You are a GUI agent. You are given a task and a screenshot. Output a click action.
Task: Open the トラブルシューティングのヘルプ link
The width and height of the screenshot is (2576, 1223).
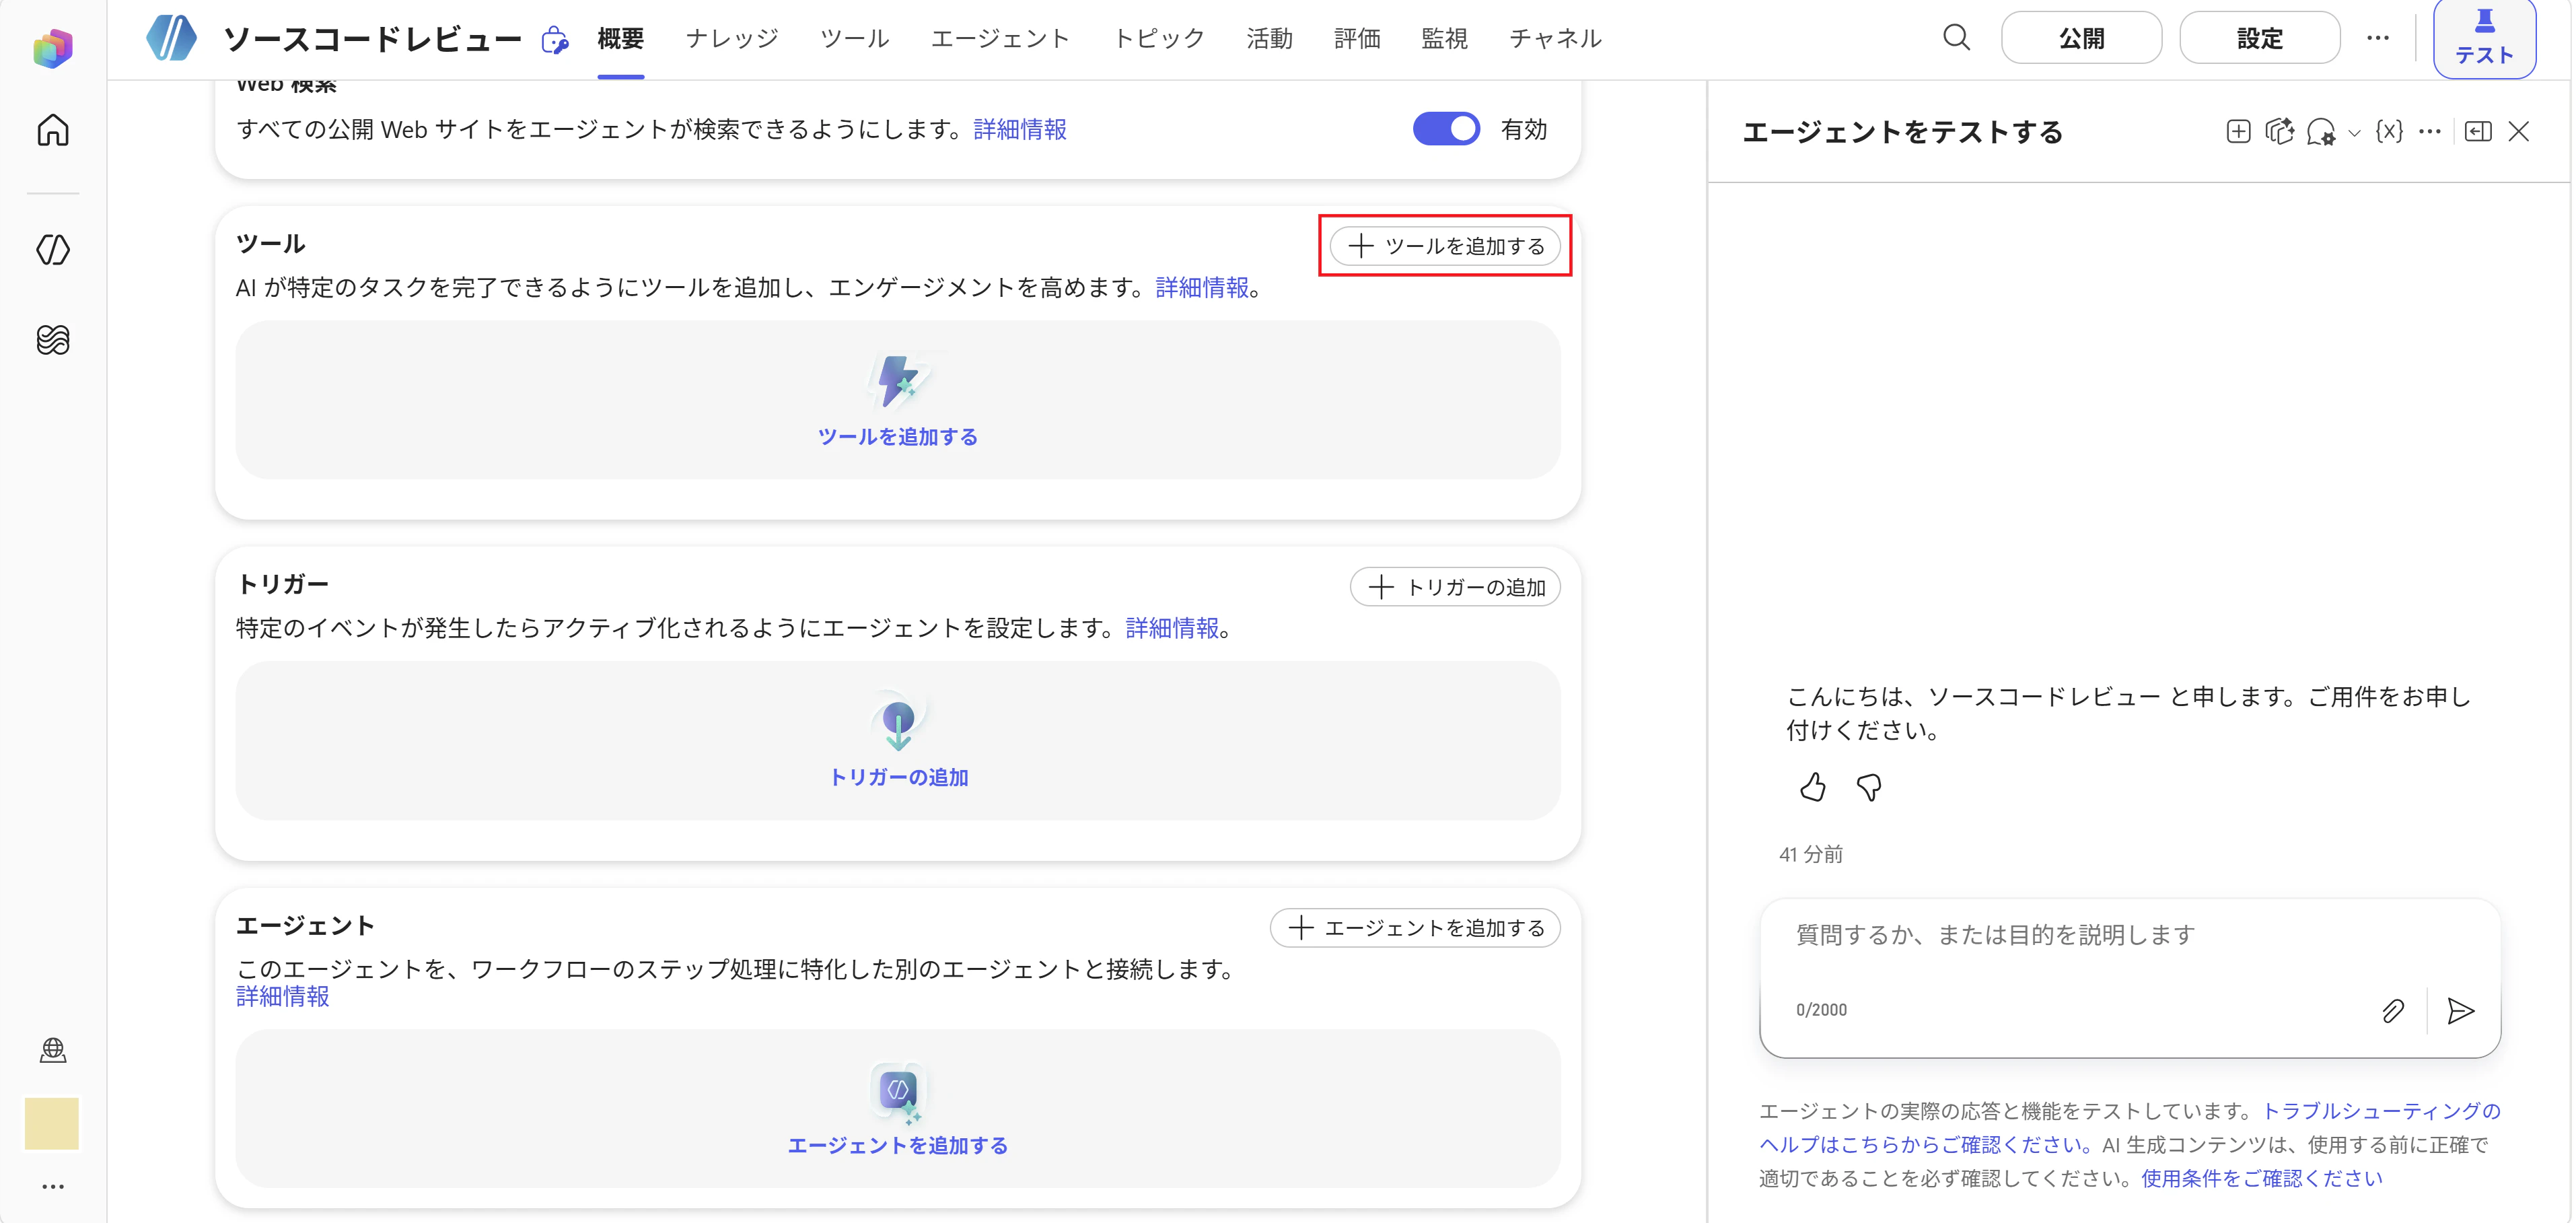point(2130,1127)
